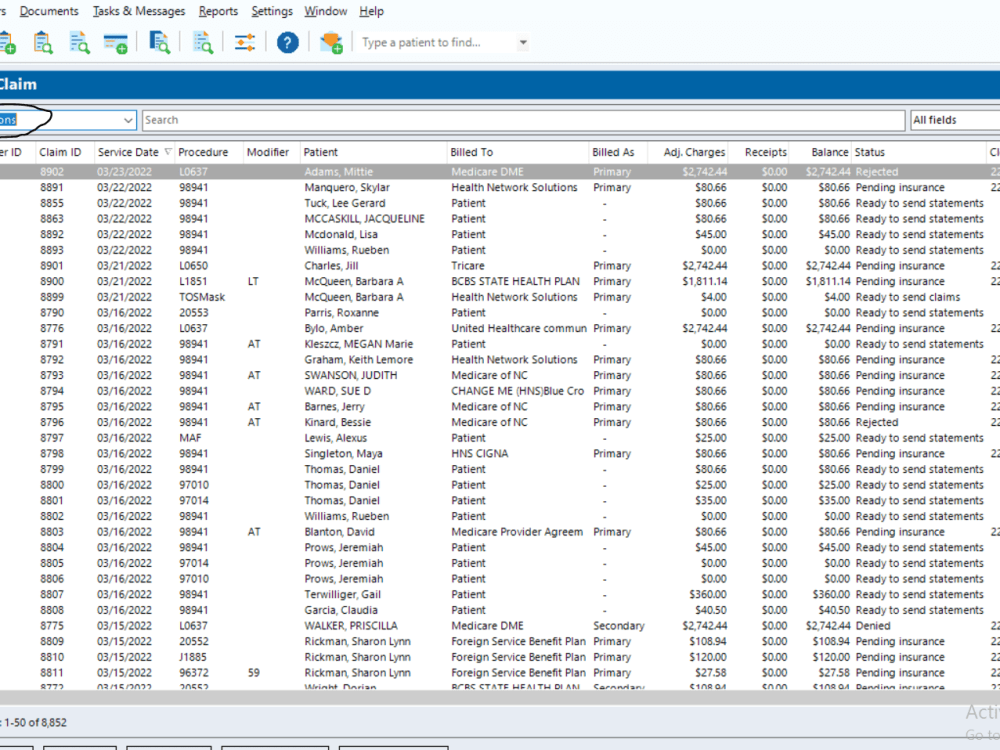Select claim ID 8800

pos(52,485)
